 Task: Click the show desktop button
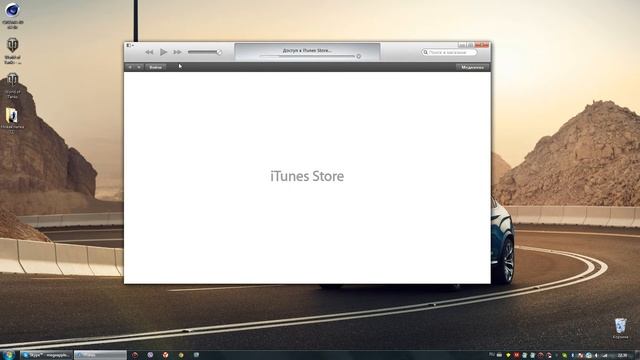pyautogui.click(x=637, y=356)
